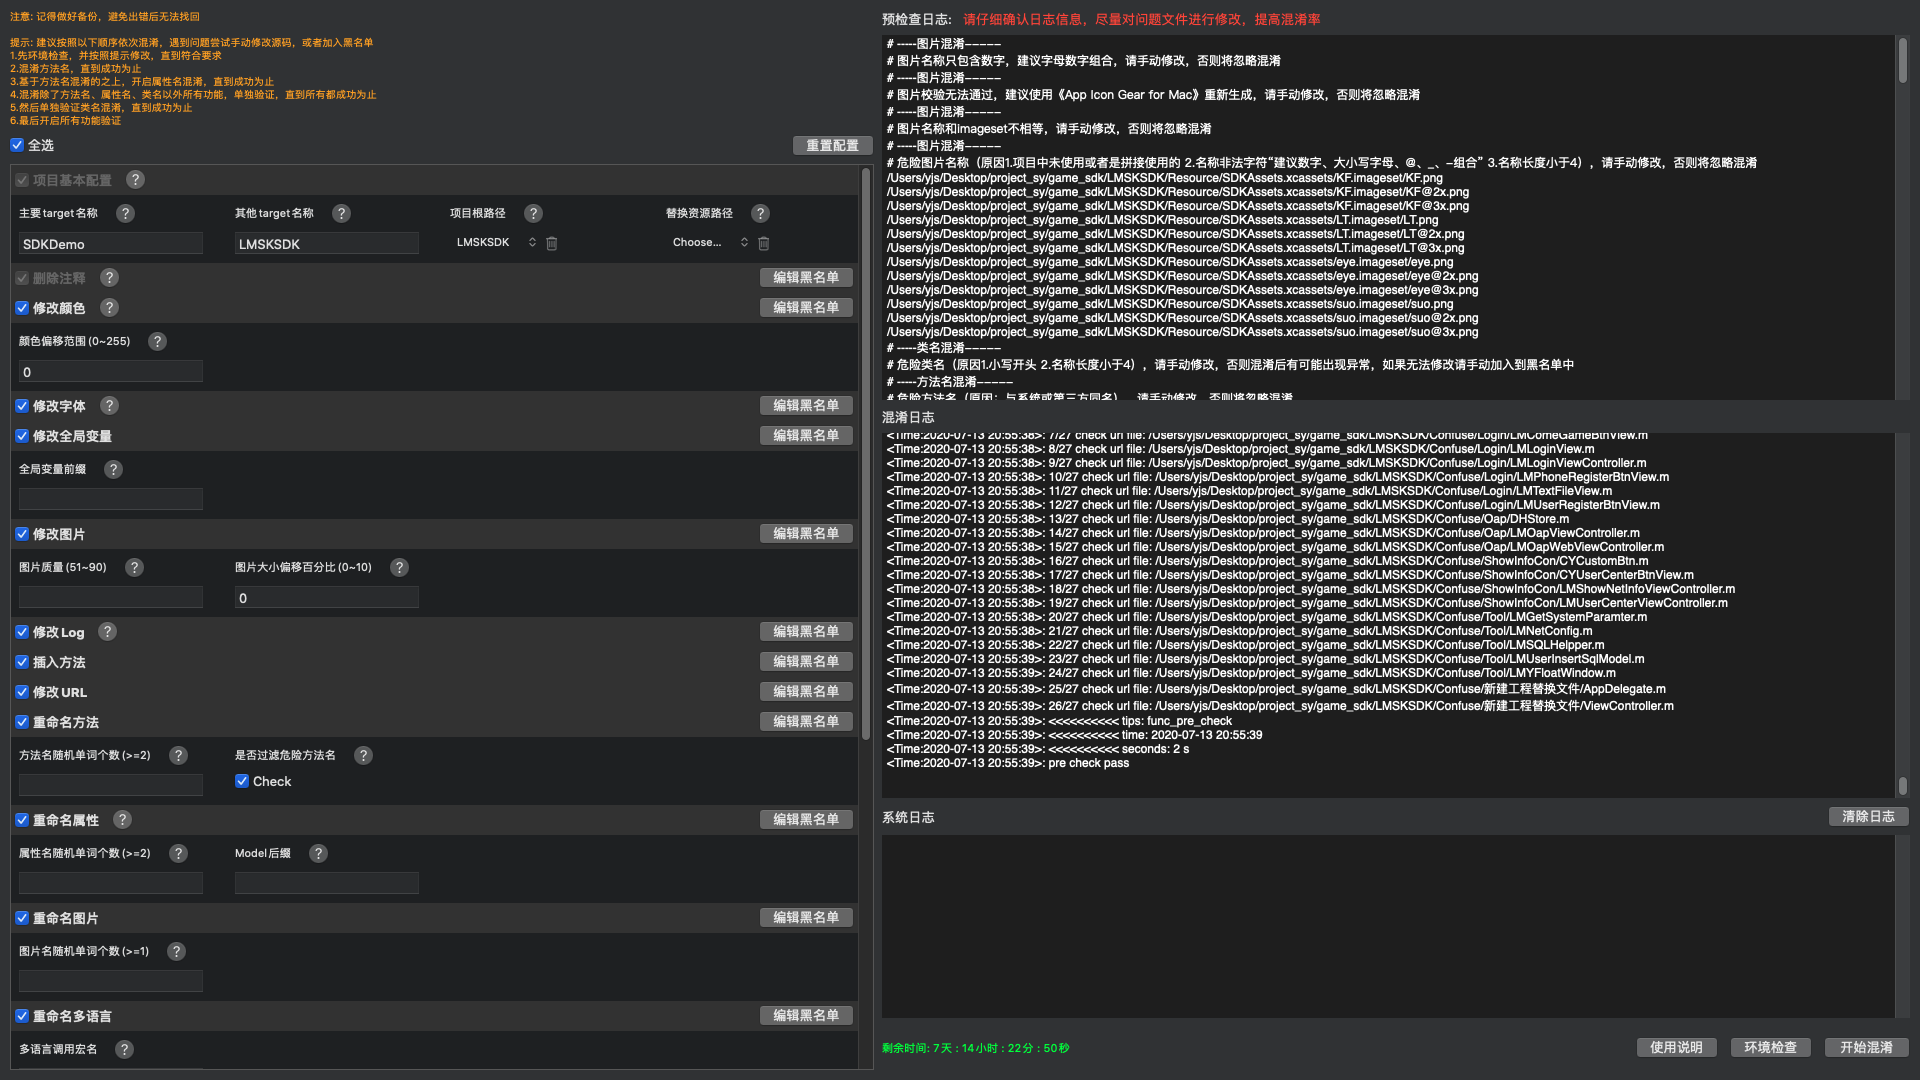Edit blacklist for 修改图片
This screenshot has height=1080, width=1920.
click(806, 534)
